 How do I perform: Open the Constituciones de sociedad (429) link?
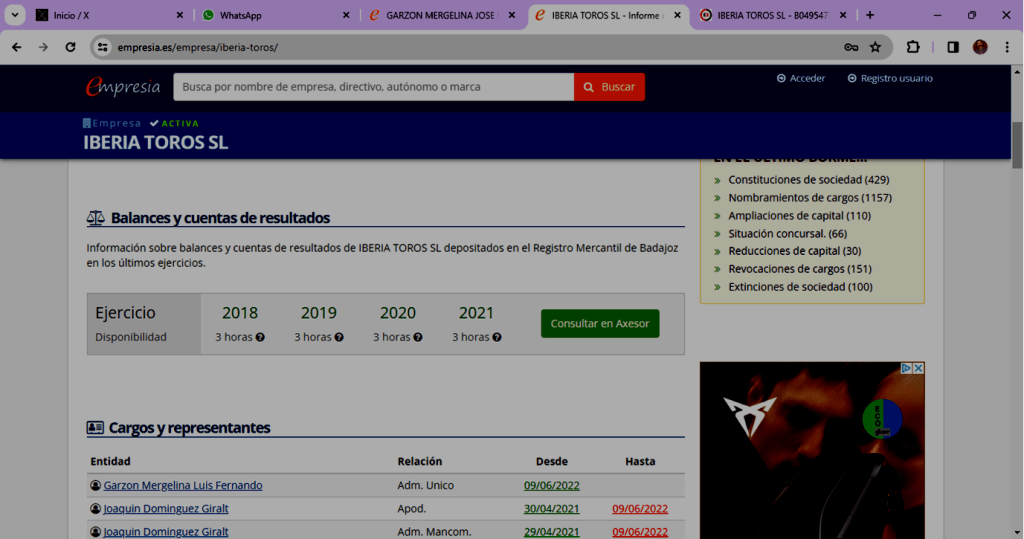pos(808,180)
